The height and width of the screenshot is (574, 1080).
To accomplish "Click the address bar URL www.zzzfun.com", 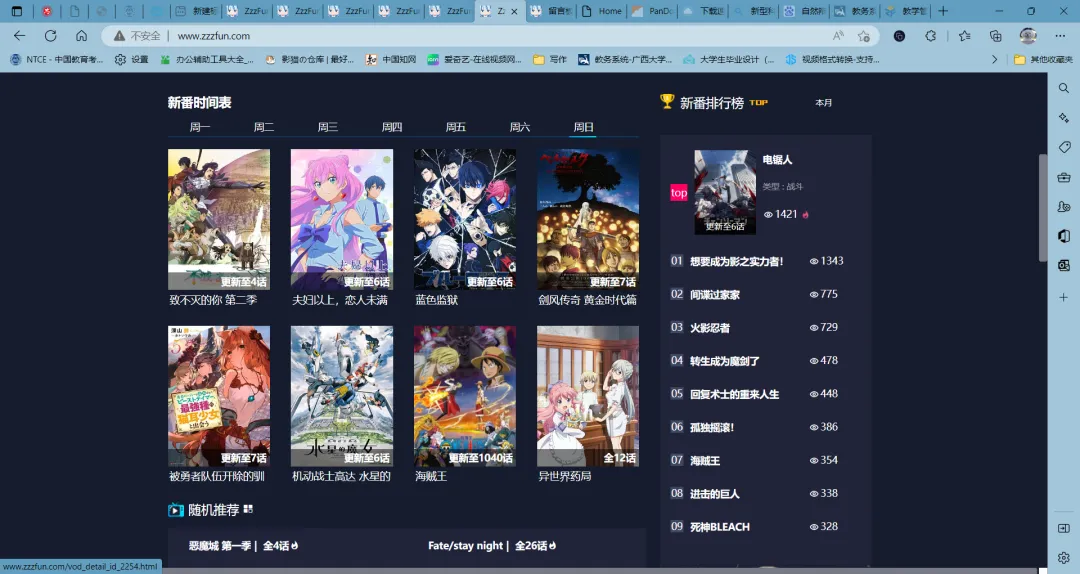I will tap(214, 36).
